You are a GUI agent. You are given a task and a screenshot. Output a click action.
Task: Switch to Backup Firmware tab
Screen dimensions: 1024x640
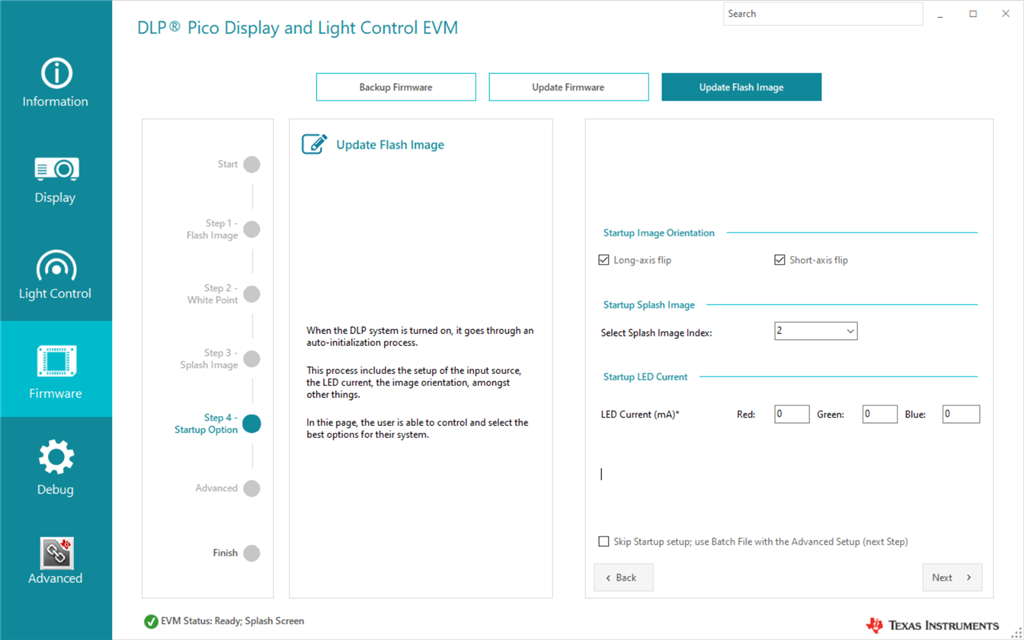coord(396,87)
